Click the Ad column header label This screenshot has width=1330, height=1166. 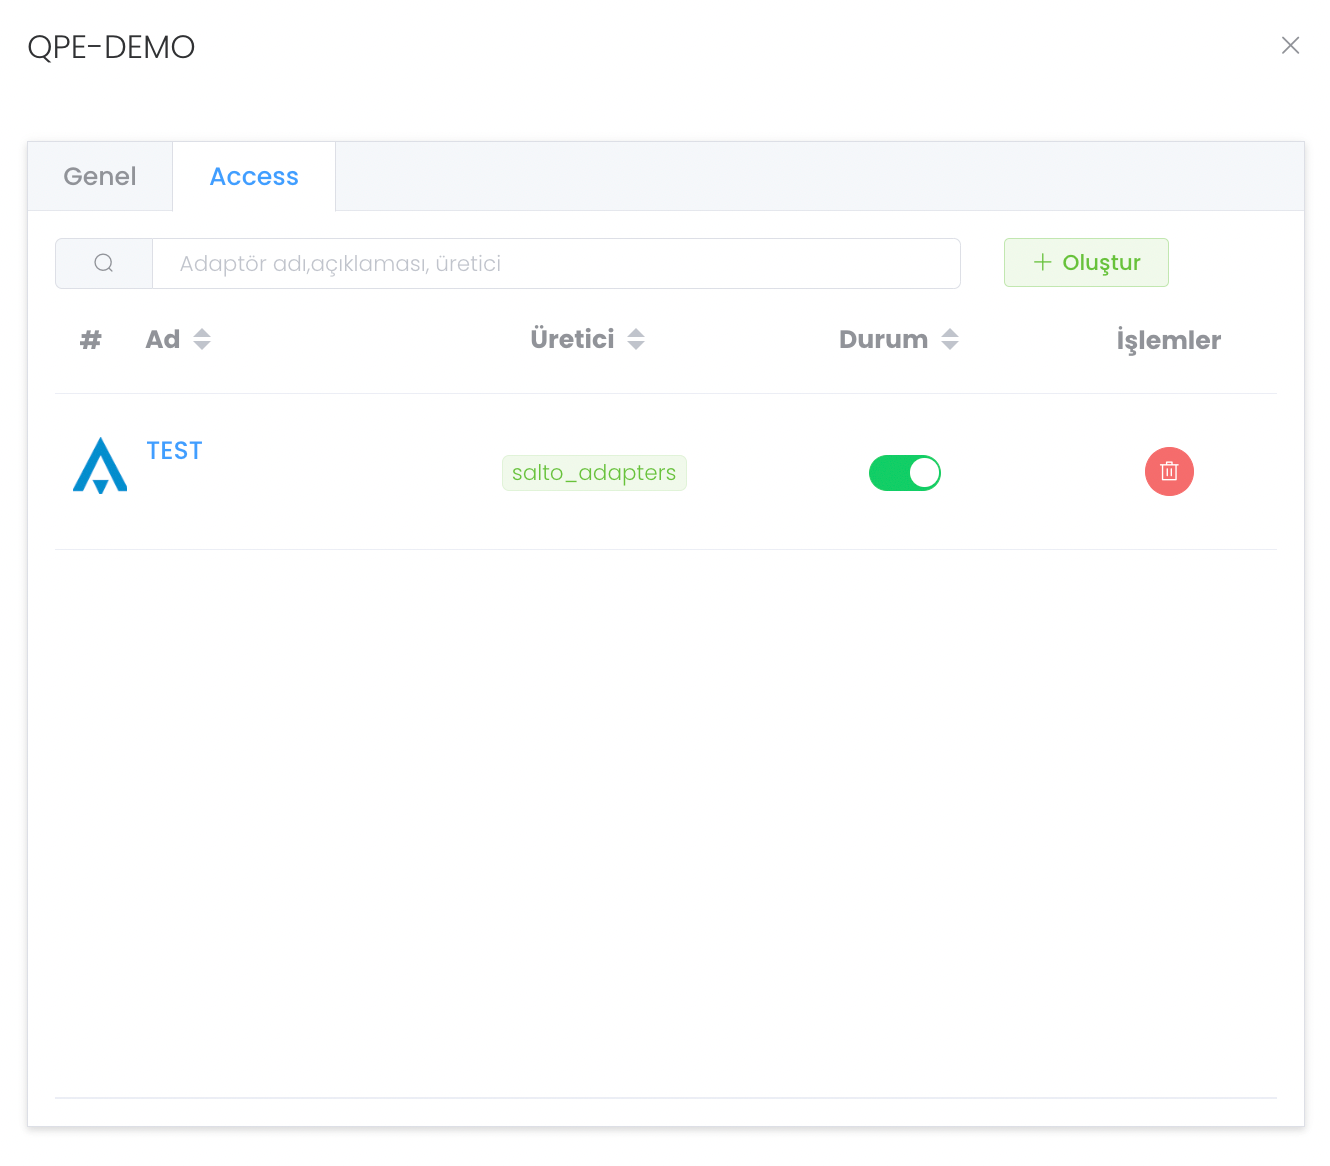click(x=163, y=340)
